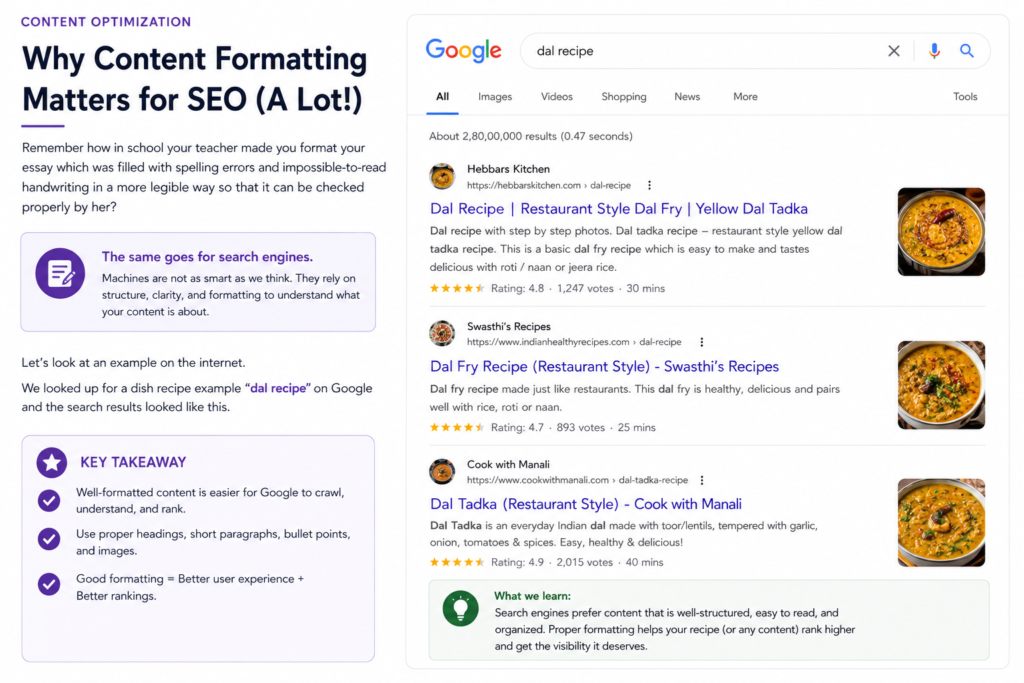Click the purple notepad edit icon
The image size is (1024, 683).
point(60,273)
